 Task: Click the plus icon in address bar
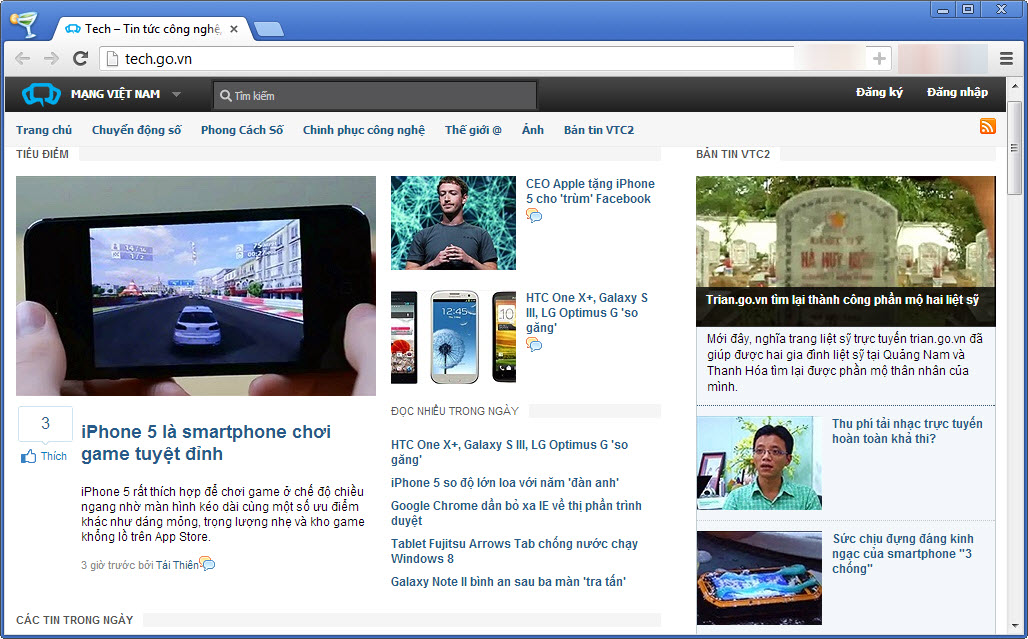[x=879, y=59]
